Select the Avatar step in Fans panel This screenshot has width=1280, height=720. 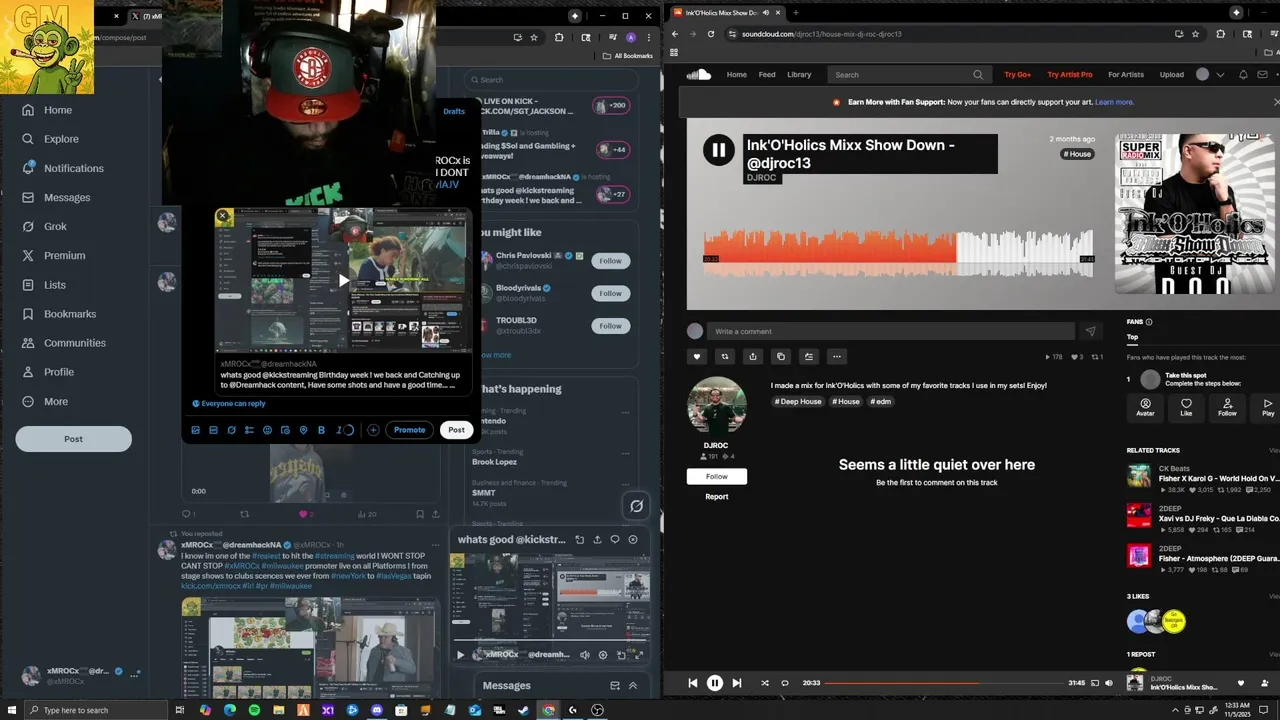(1145, 407)
